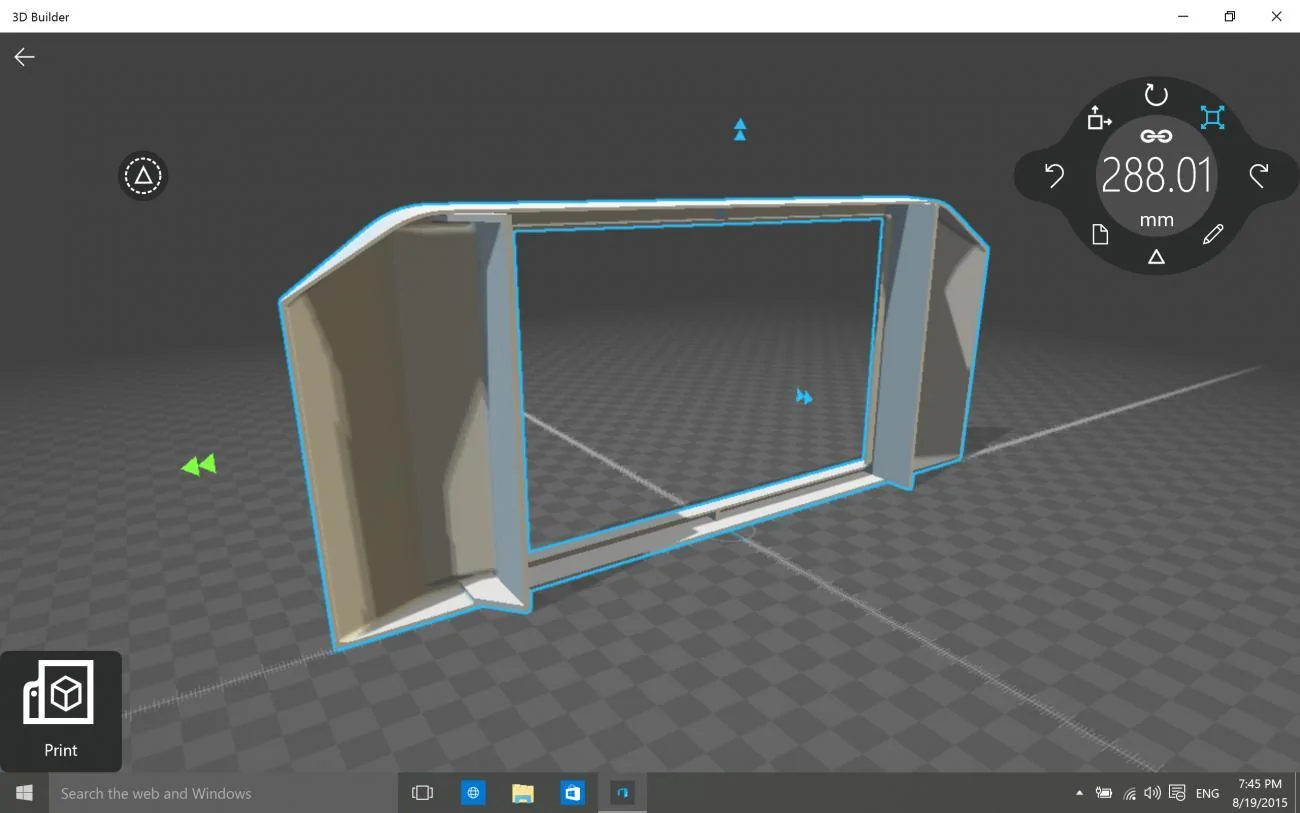The width and height of the screenshot is (1300, 813).
Task: Open File Explorer from the taskbar
Action: click(522, 793)
